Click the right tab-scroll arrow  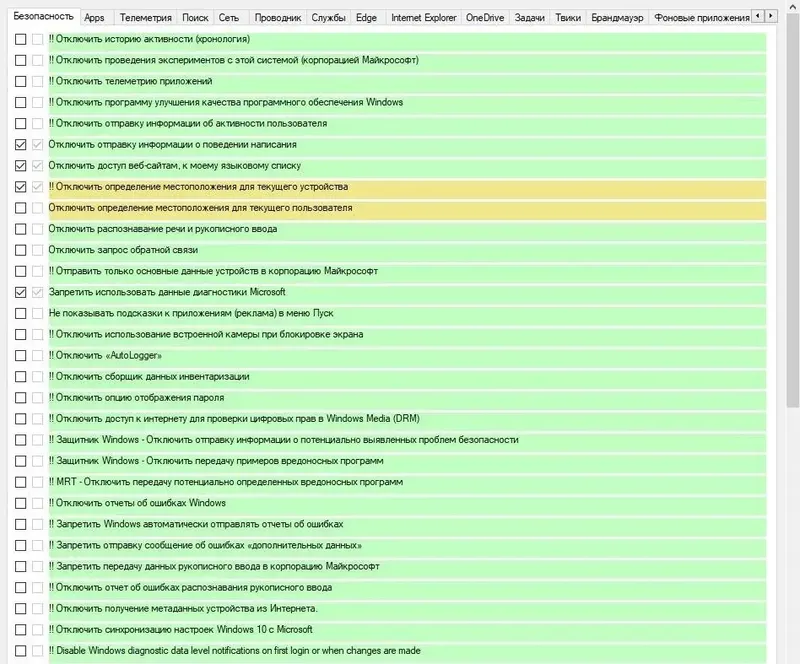[772, 14]
